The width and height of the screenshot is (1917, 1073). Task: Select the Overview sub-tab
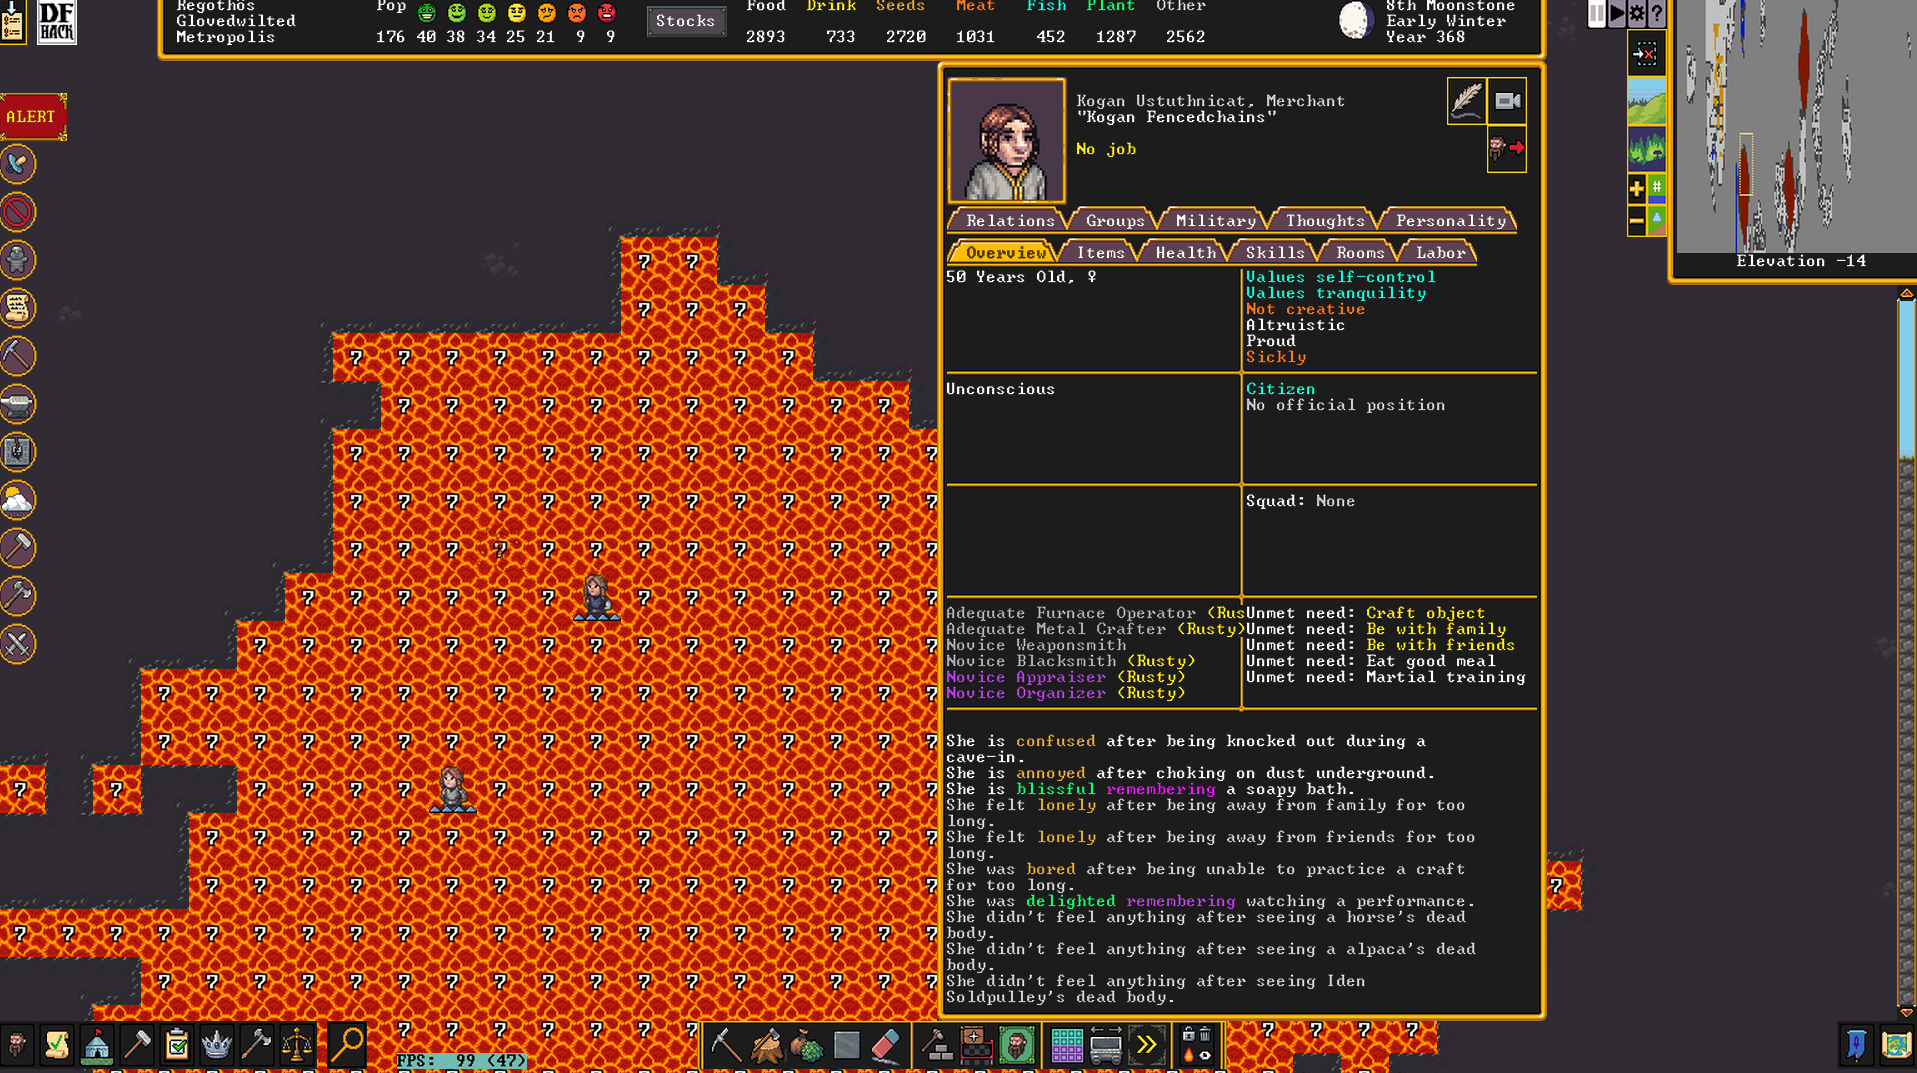[x=1004, y=252]
